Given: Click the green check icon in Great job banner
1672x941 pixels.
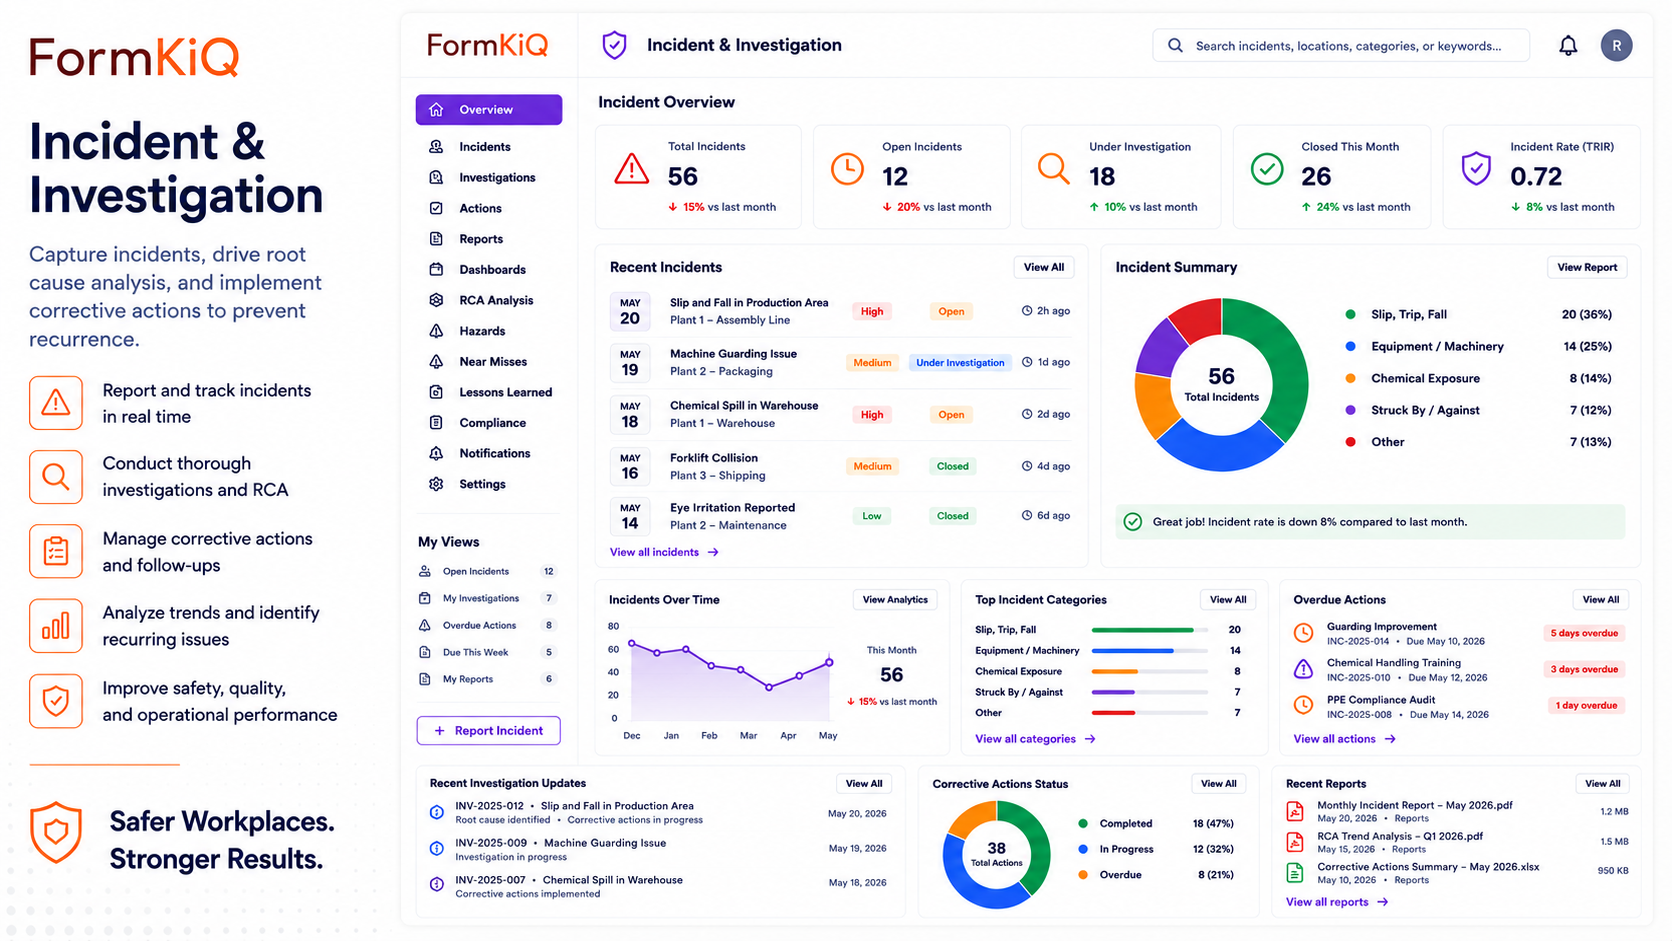Looking at the screenshot, I should [1133, 522].
